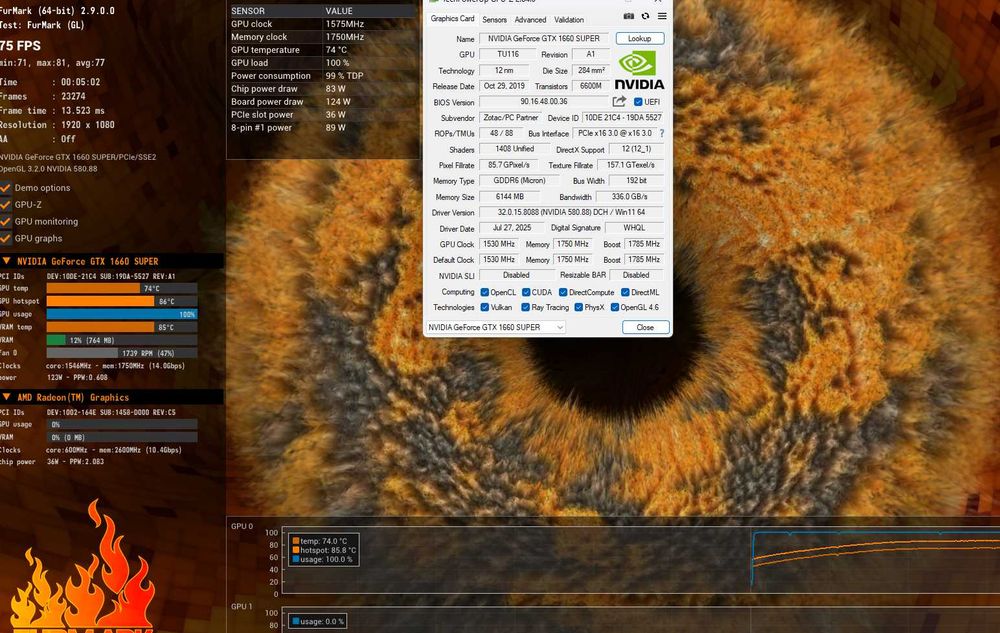
Task: Toggle the Ray Tracing checkbox
Action: 526,307
